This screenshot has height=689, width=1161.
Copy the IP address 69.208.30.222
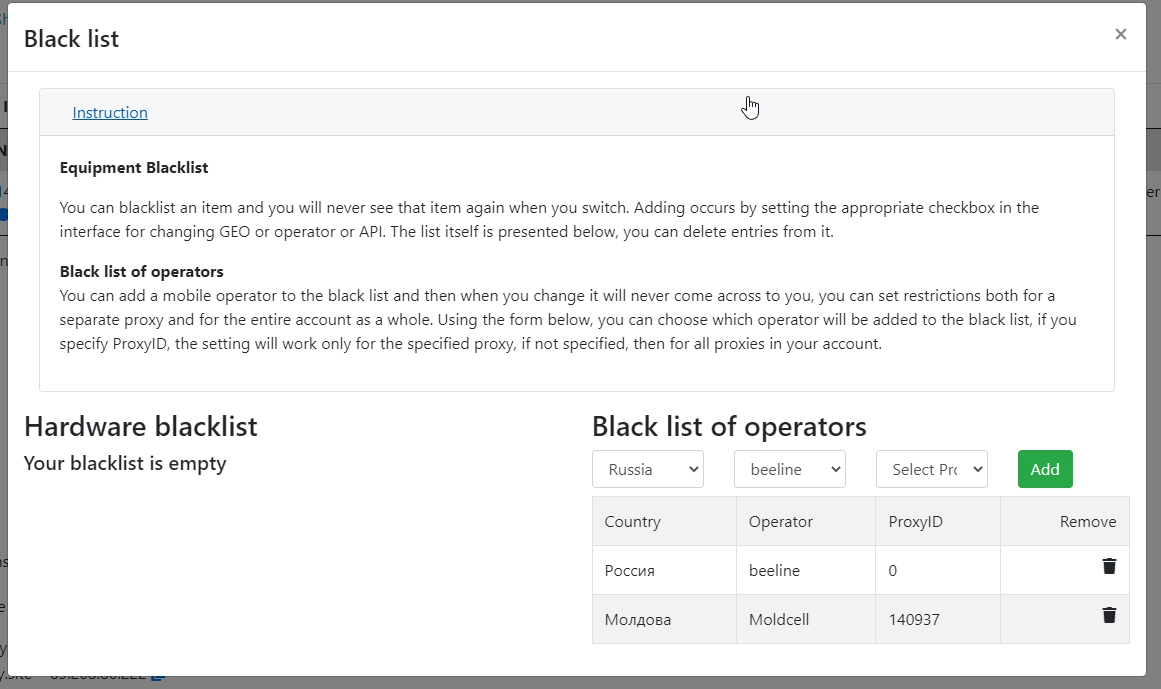coord(156,674)
